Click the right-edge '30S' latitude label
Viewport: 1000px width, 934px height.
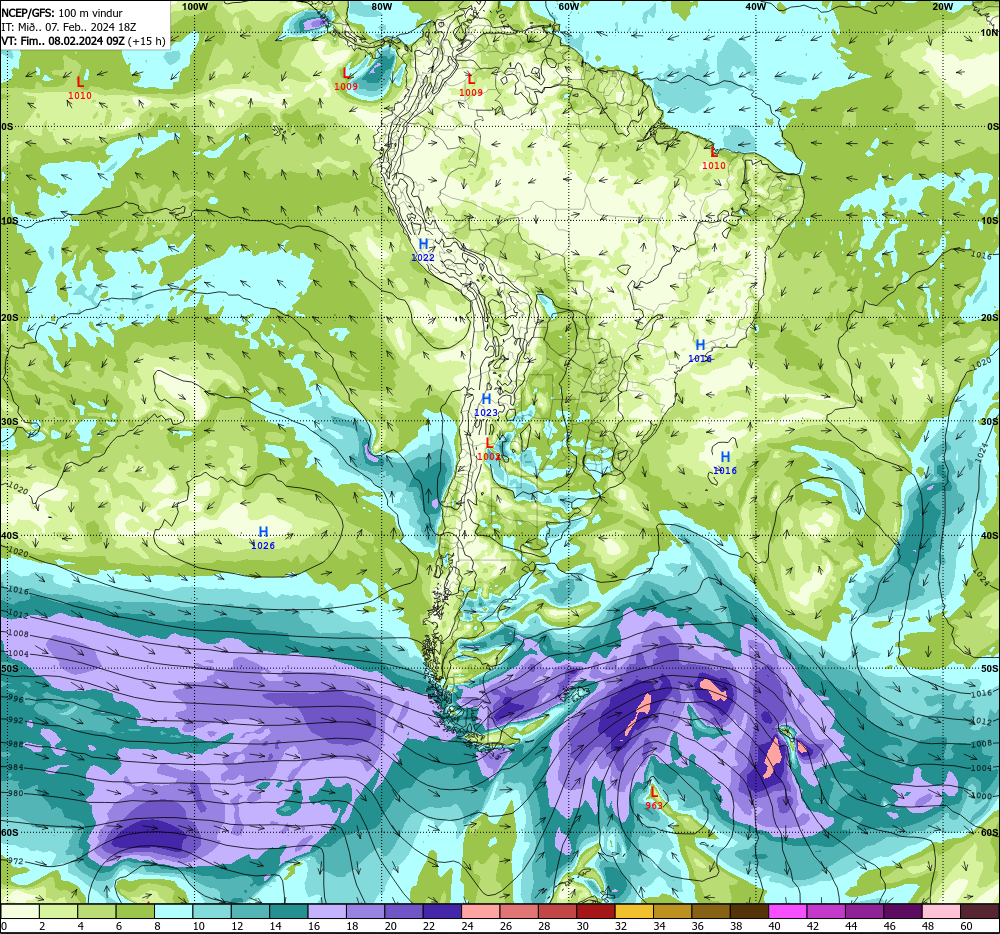[990, 421]
